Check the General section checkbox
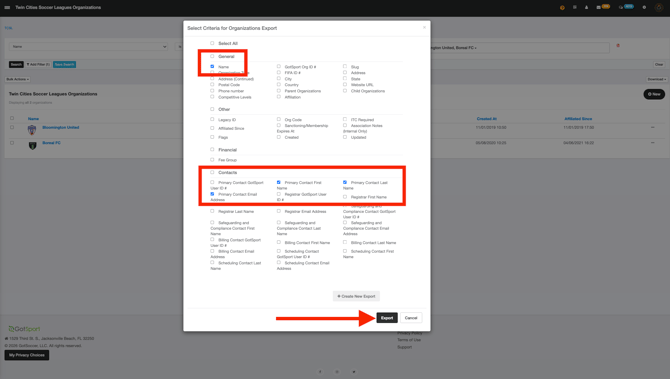Image resolution: width=670 pixels, height=379 pixels. tap(212, 56)
